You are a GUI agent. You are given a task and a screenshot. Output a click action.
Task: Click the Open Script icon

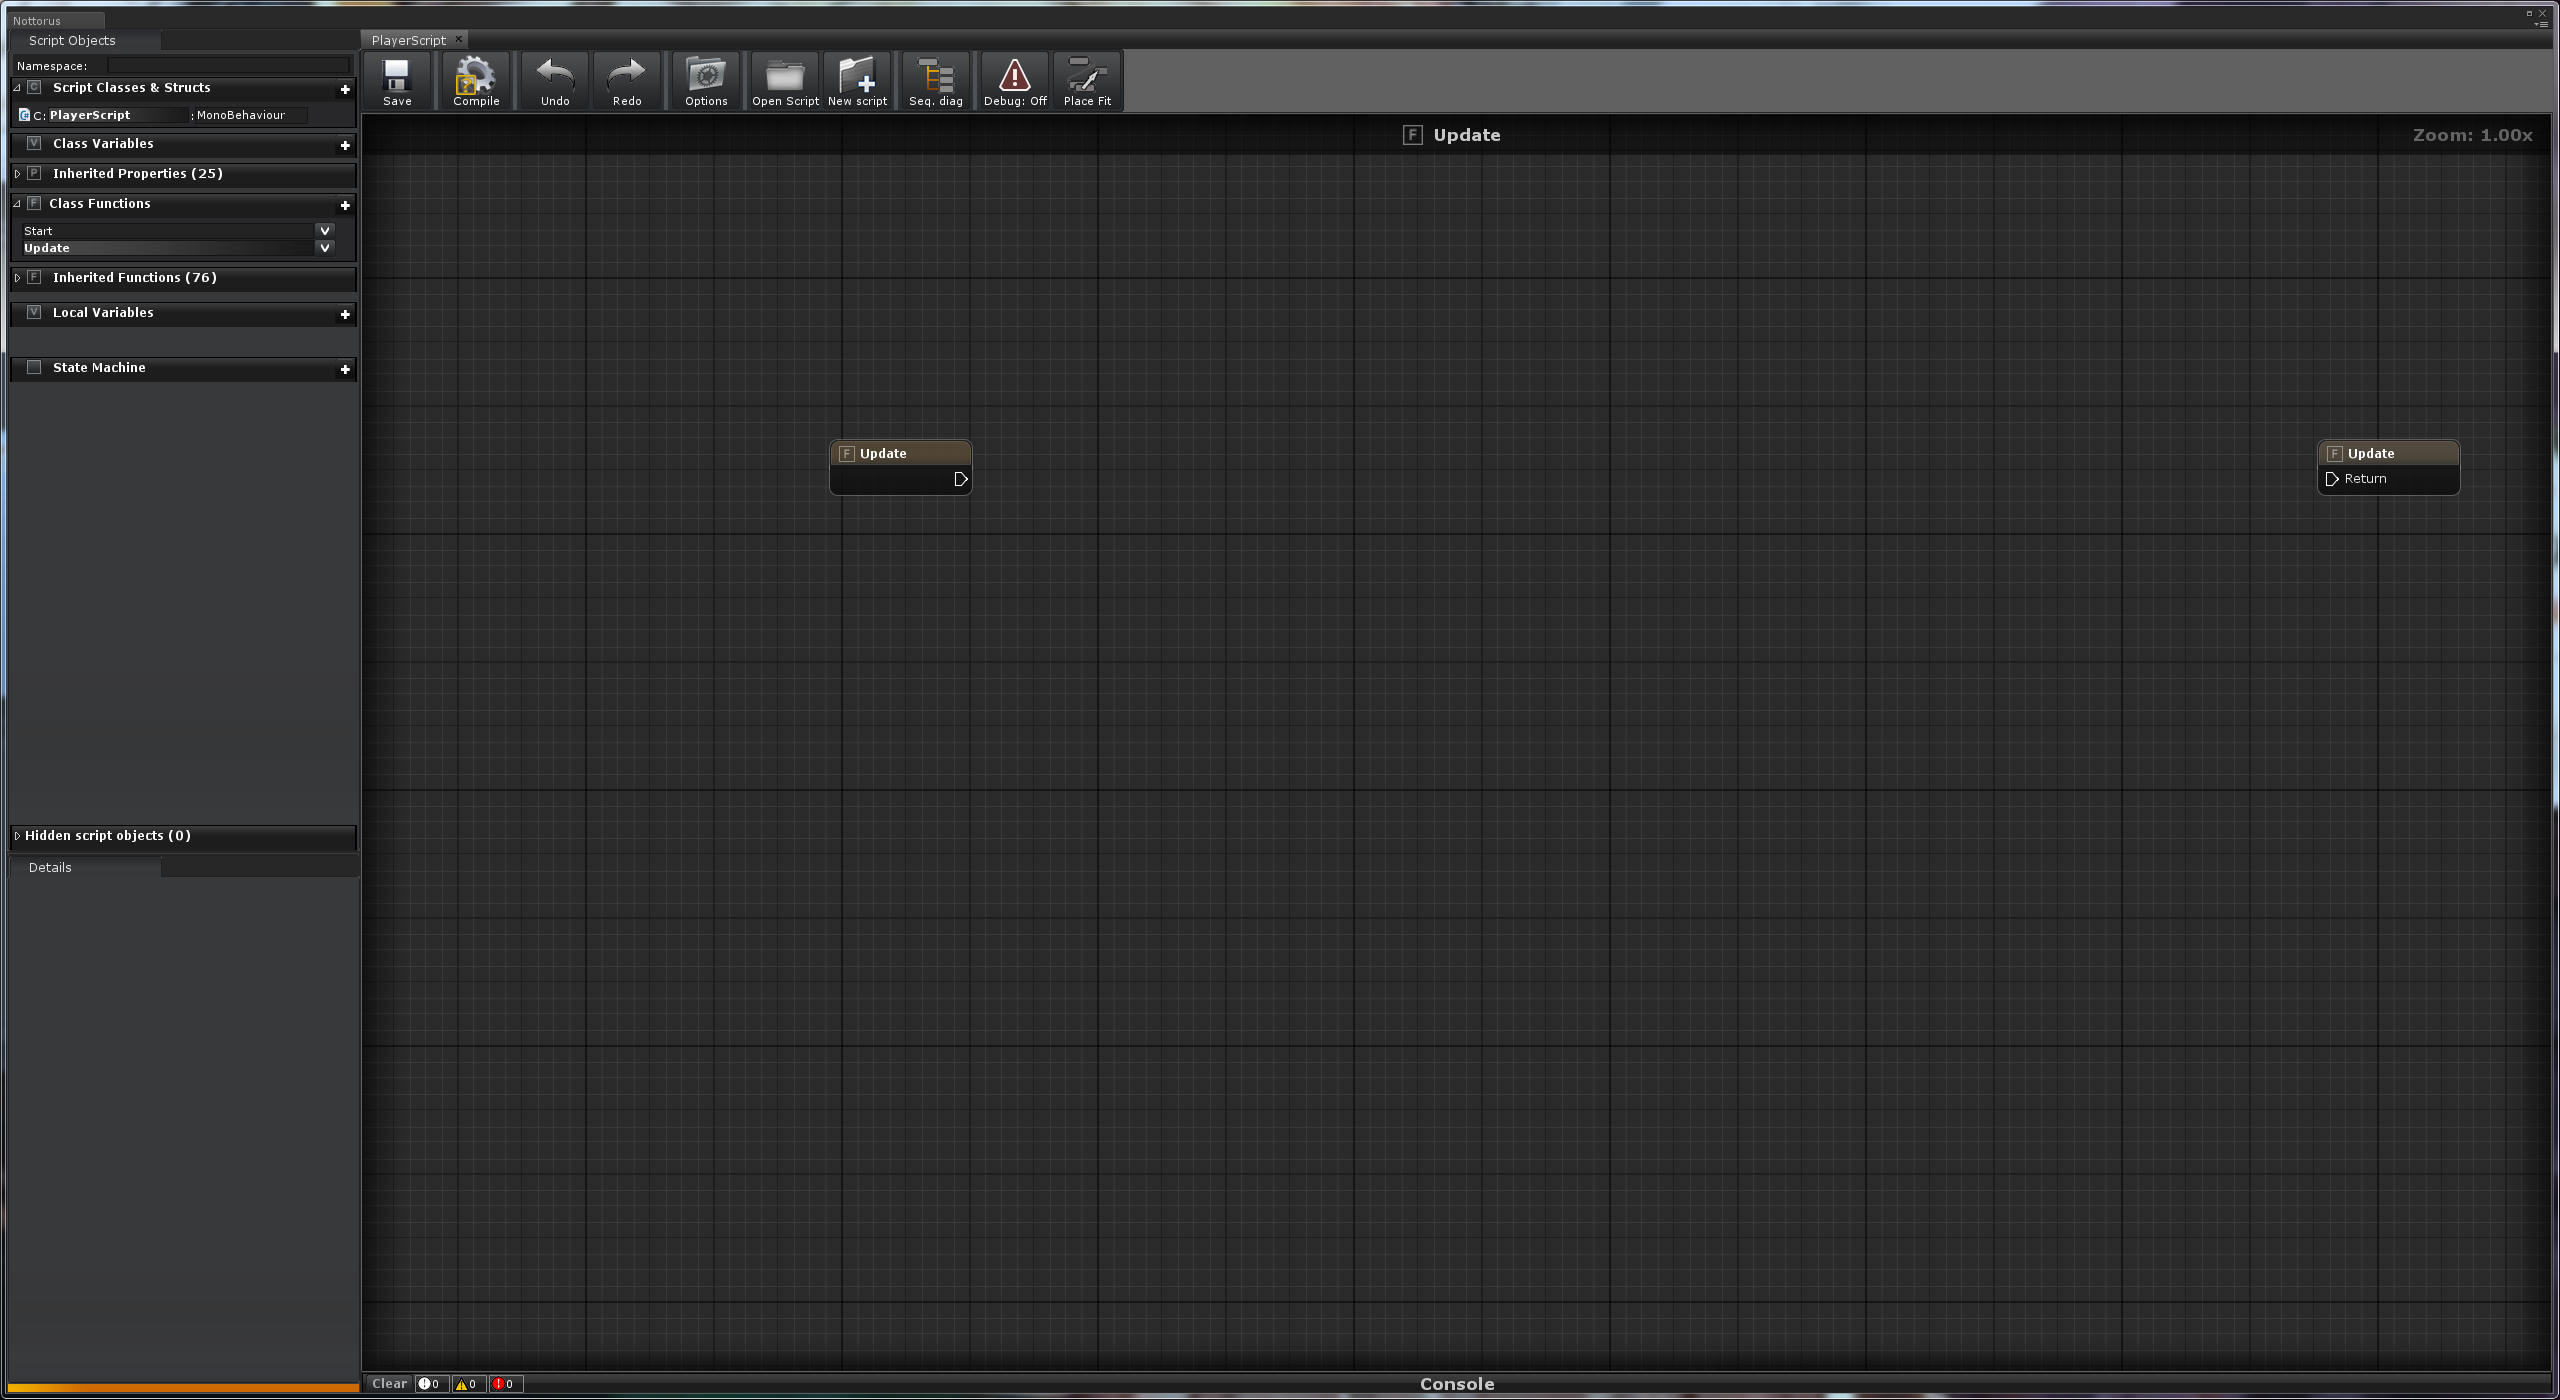784,80
